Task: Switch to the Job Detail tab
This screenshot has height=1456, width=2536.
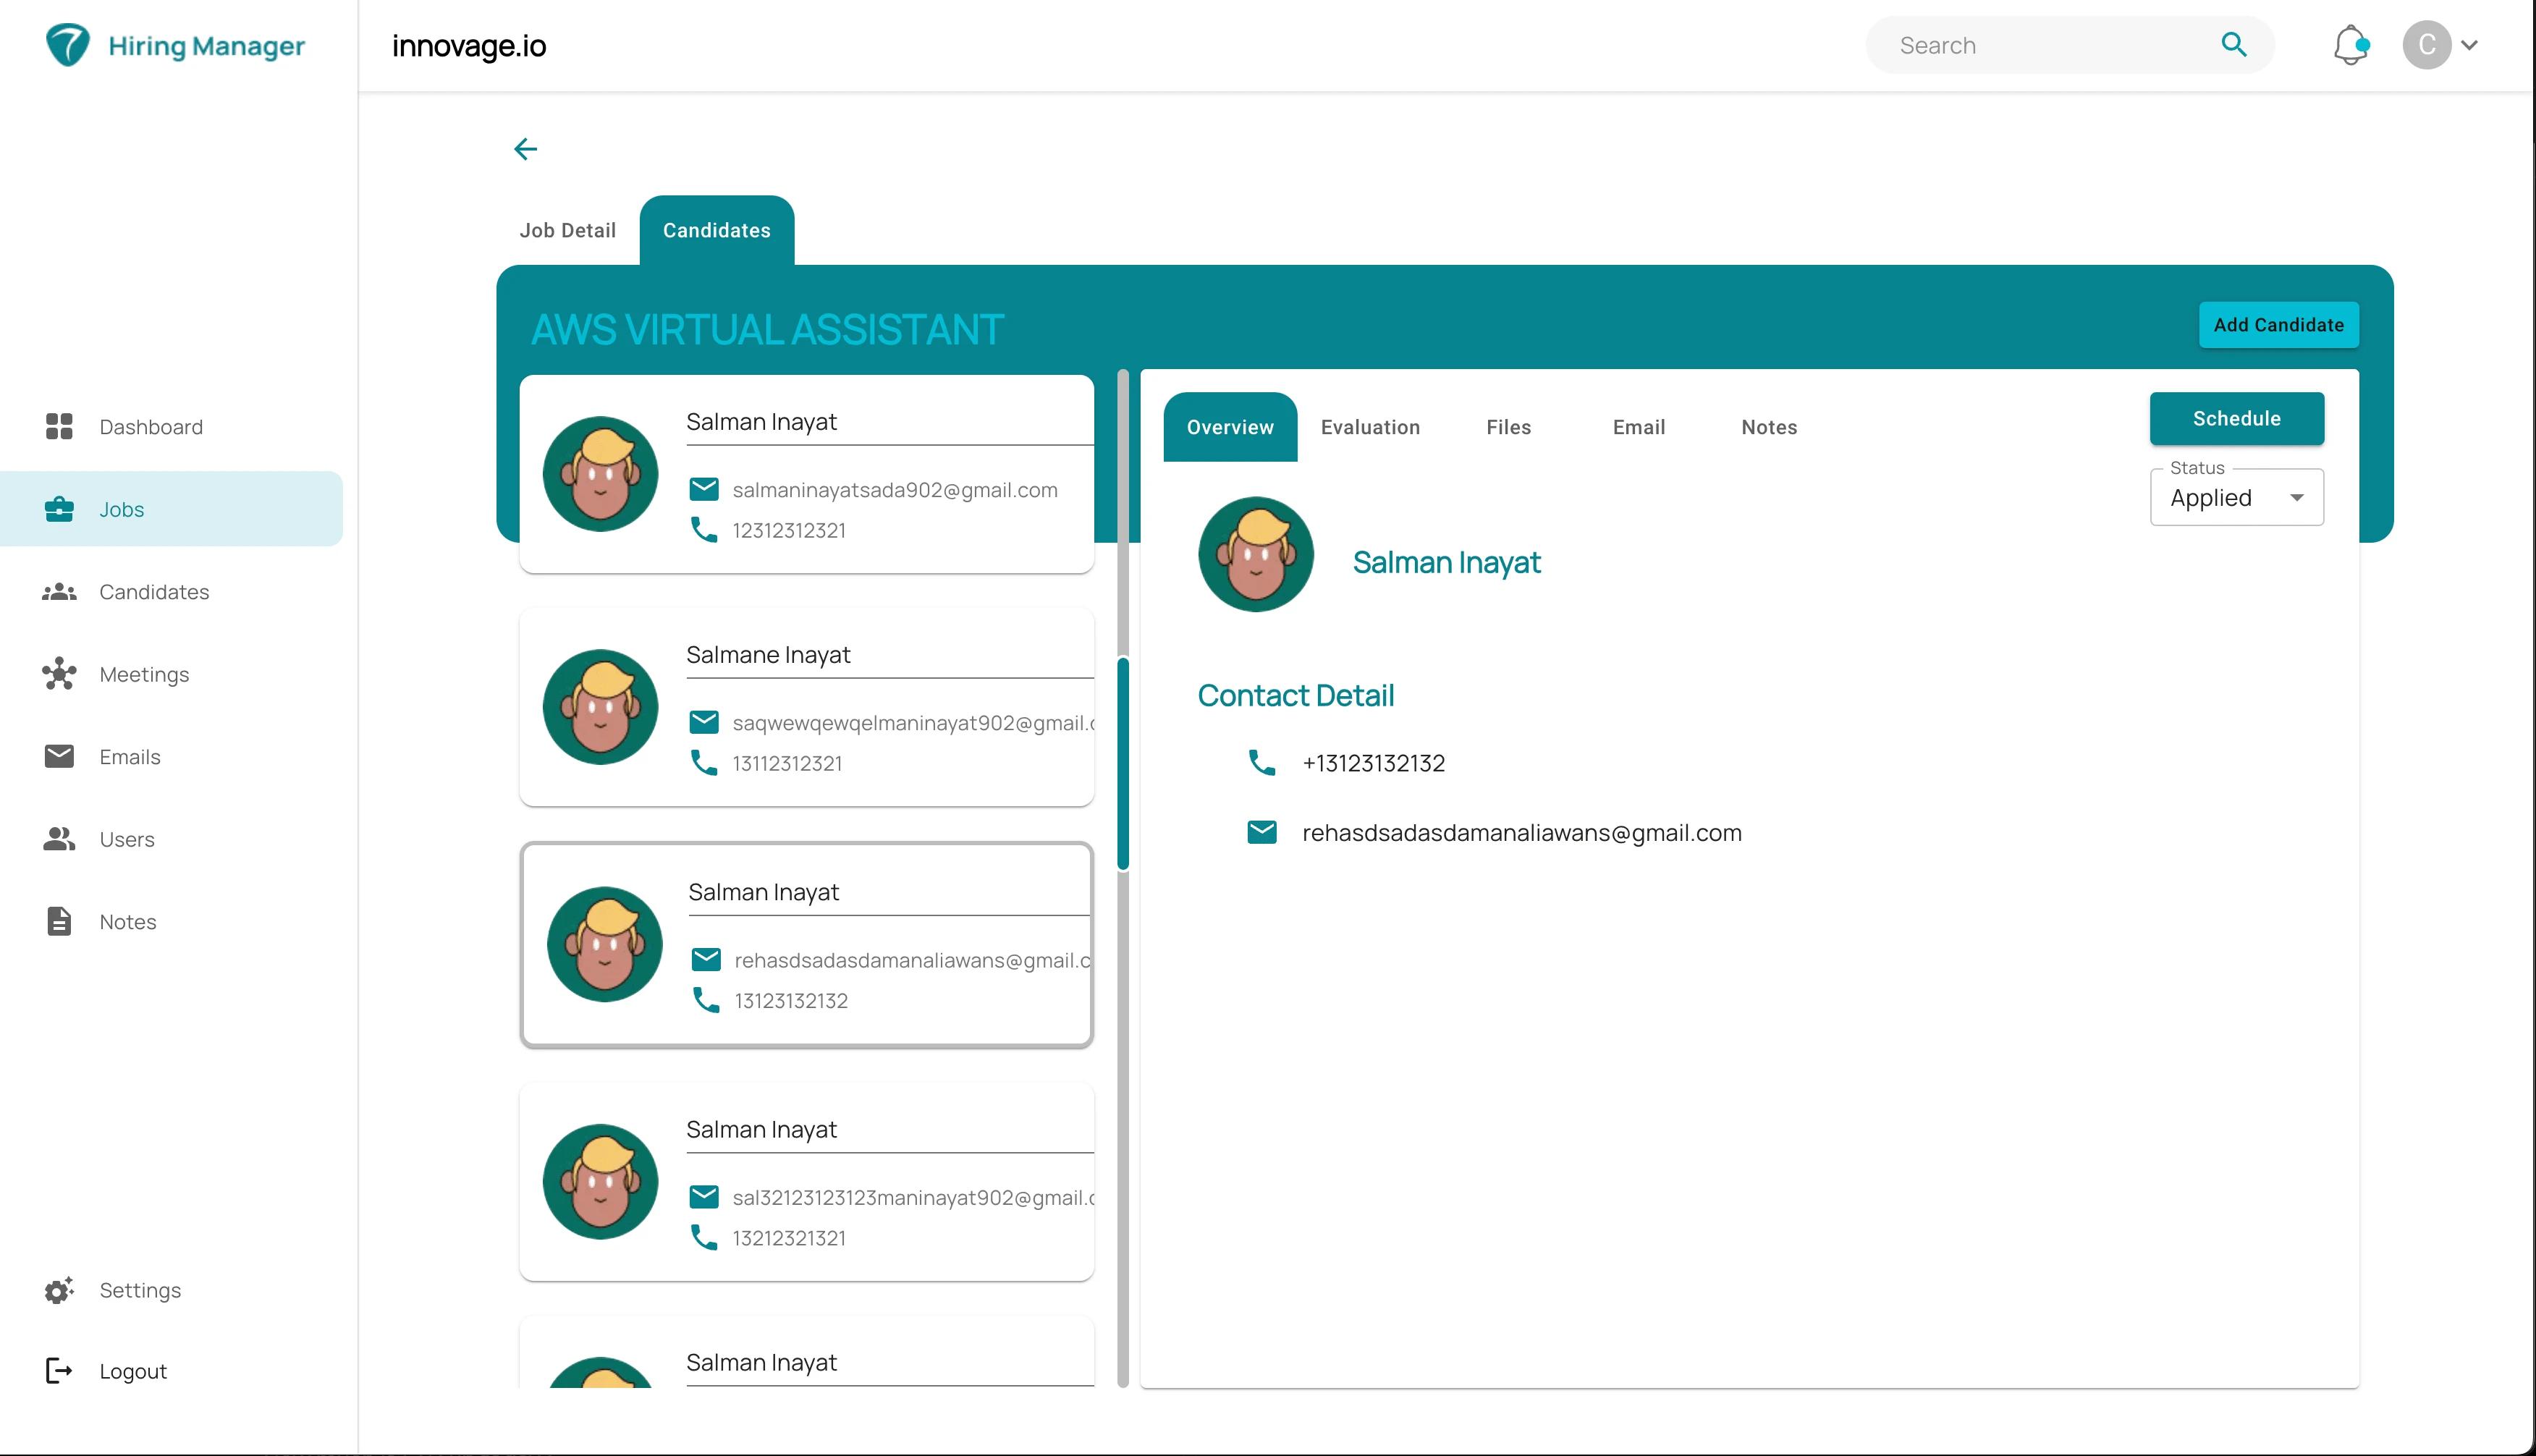Action: click(x=567, y=230)
